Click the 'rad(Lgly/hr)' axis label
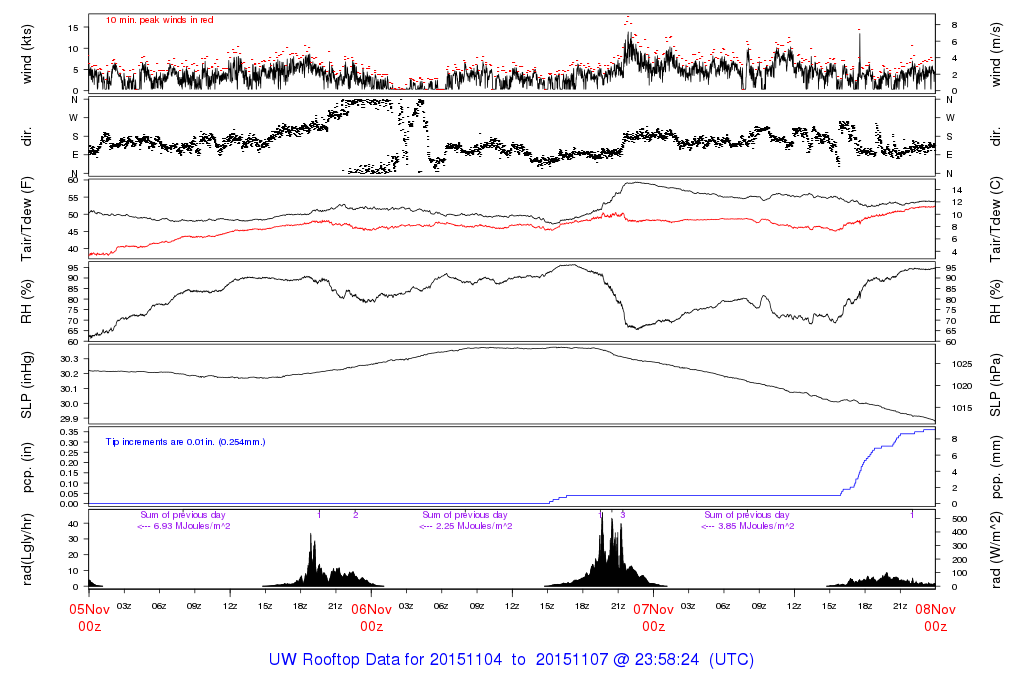The height and width of the screenshot is (700, 1024). point(27,549)
